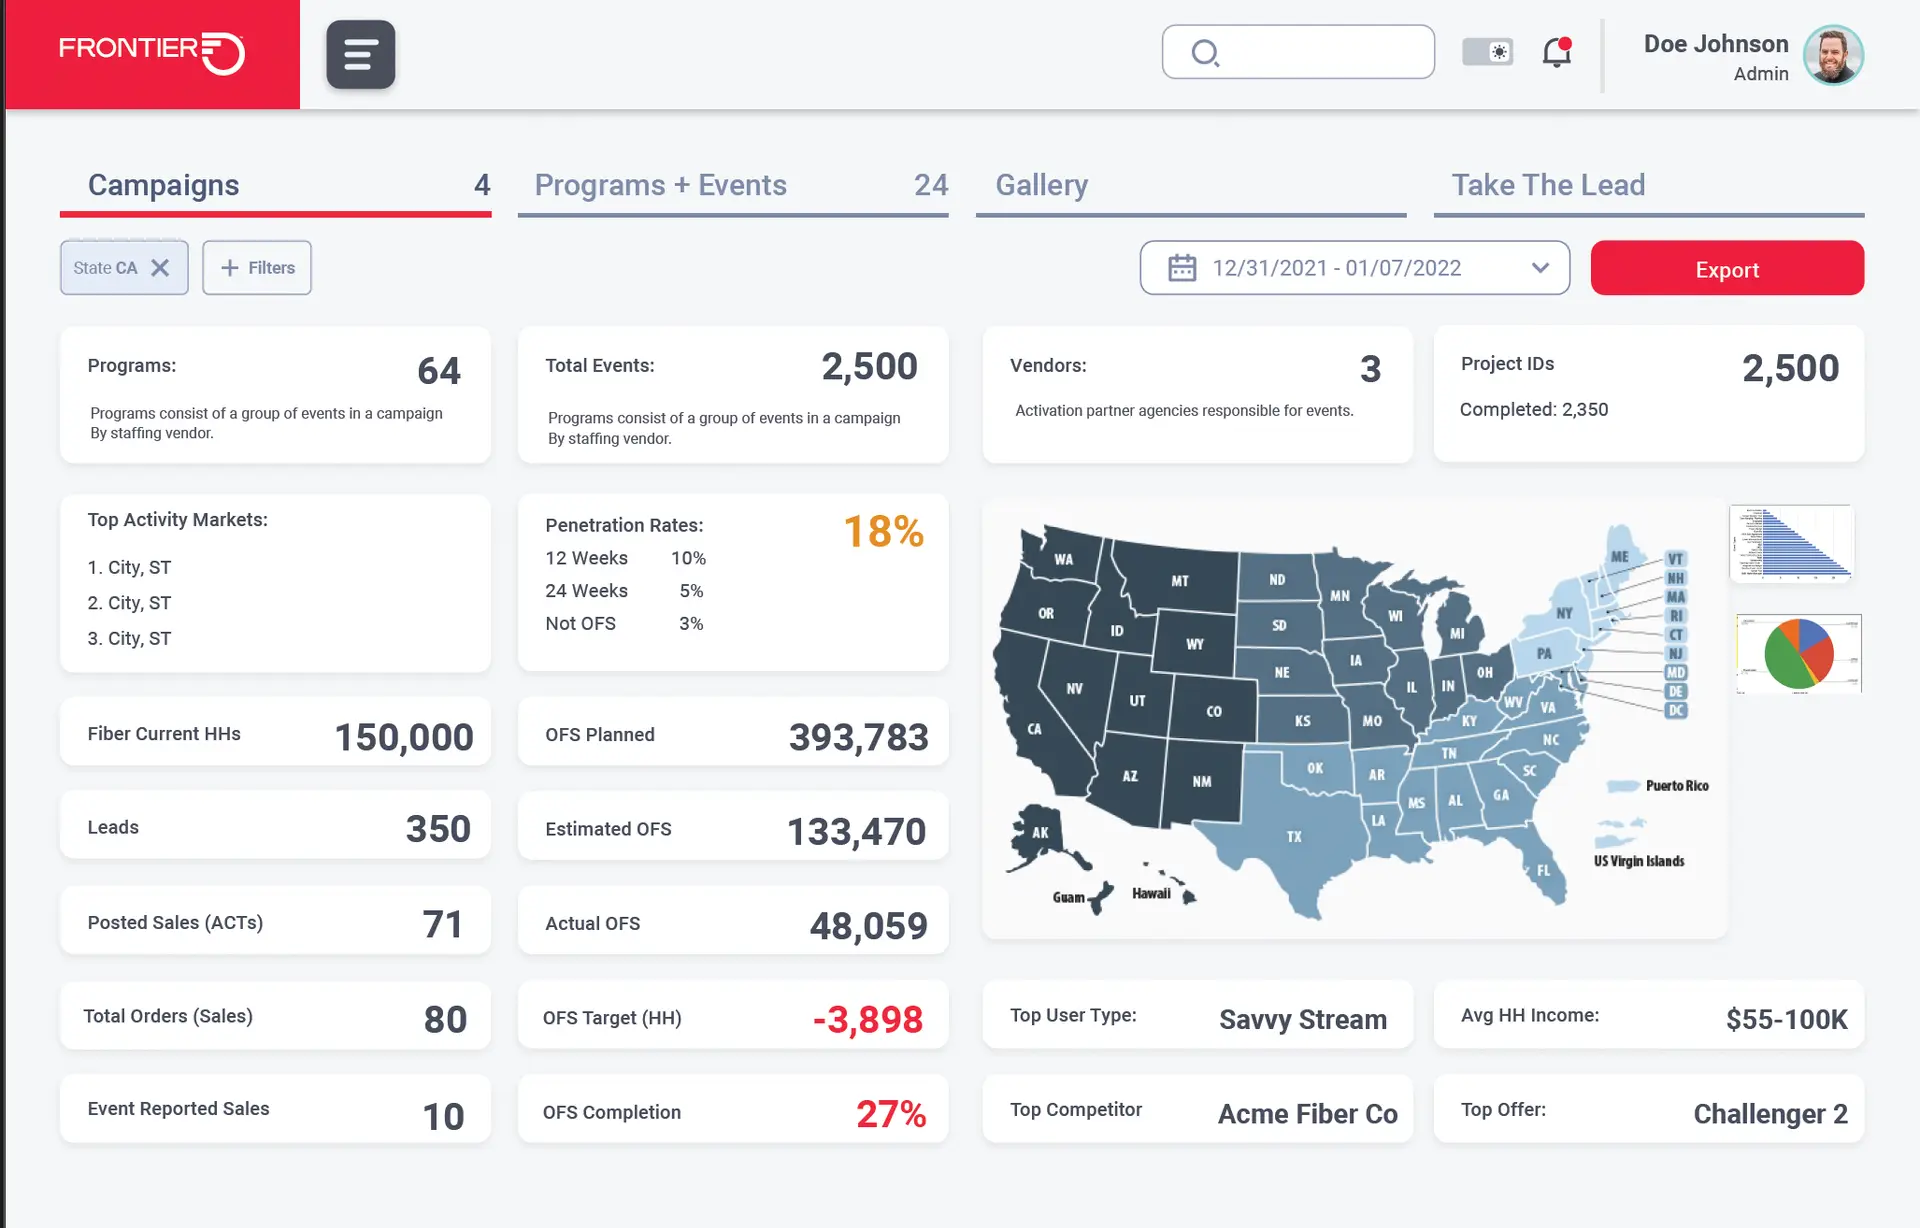Click the Frontier logo
Image resolution: width=1920 pixels, height=1228 pixels.
[152, 53]
